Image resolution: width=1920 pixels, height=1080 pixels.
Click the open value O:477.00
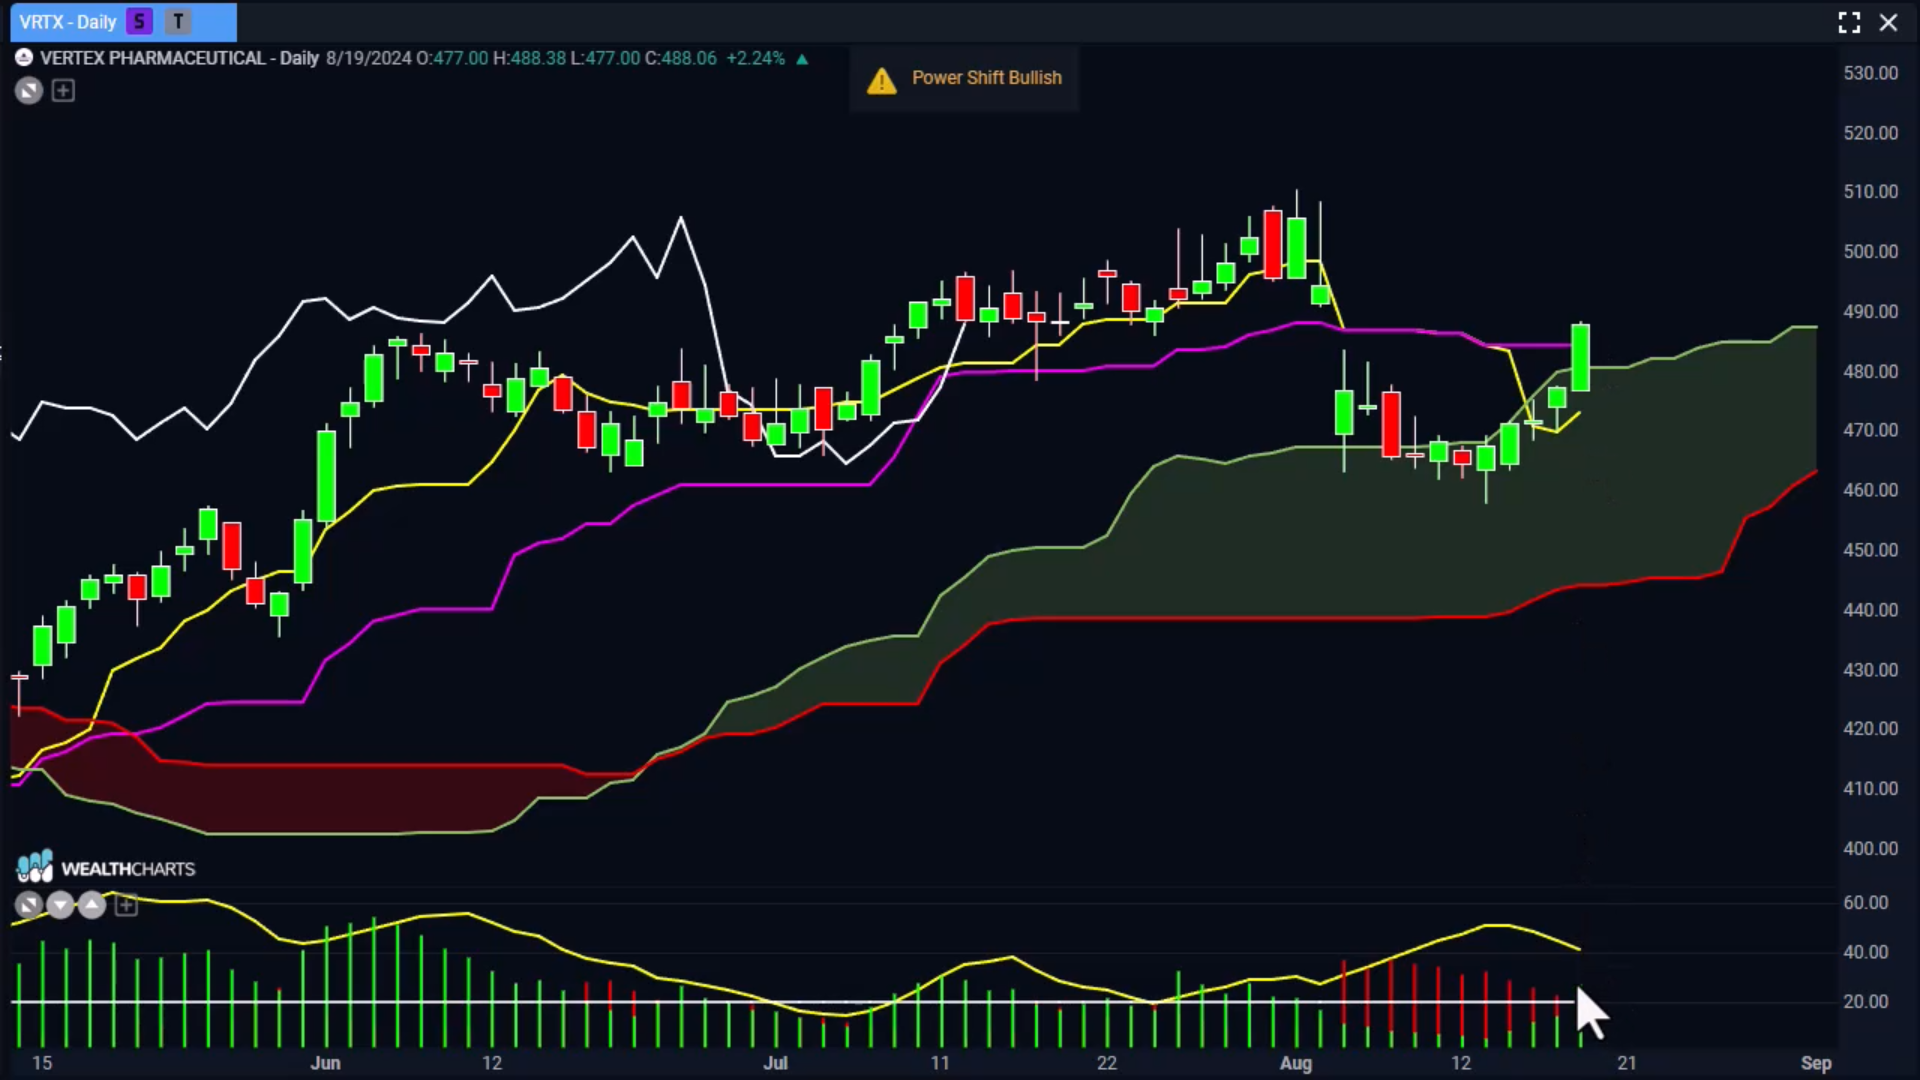pyautogui.click(x=452, y=58)
